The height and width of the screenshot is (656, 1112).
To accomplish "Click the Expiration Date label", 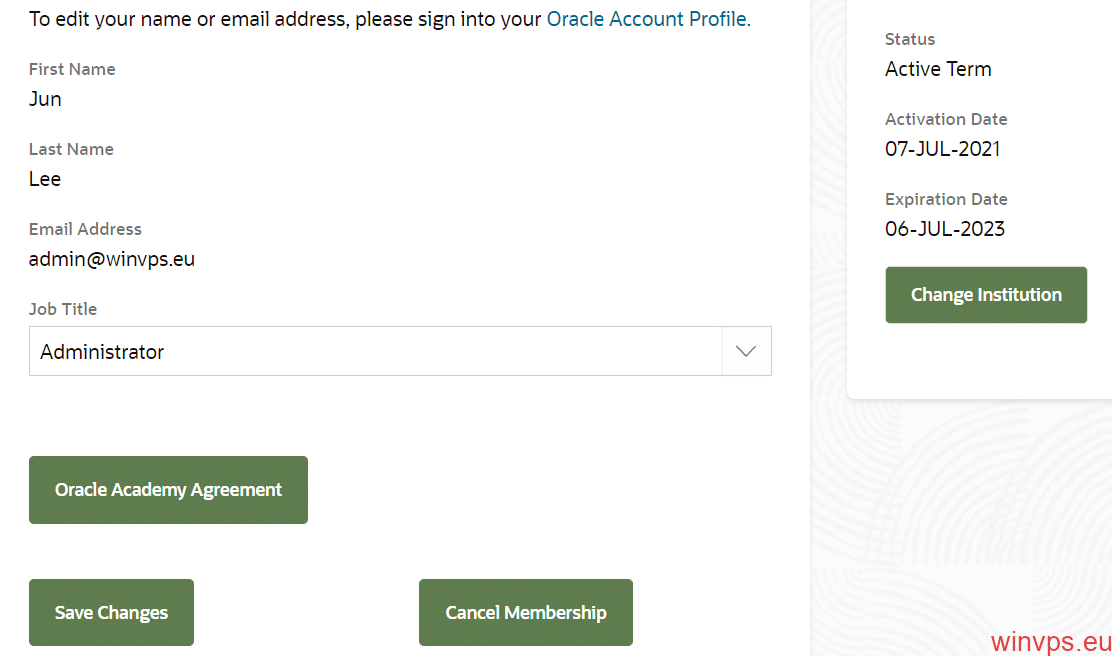I will click(x=946, y=199).
